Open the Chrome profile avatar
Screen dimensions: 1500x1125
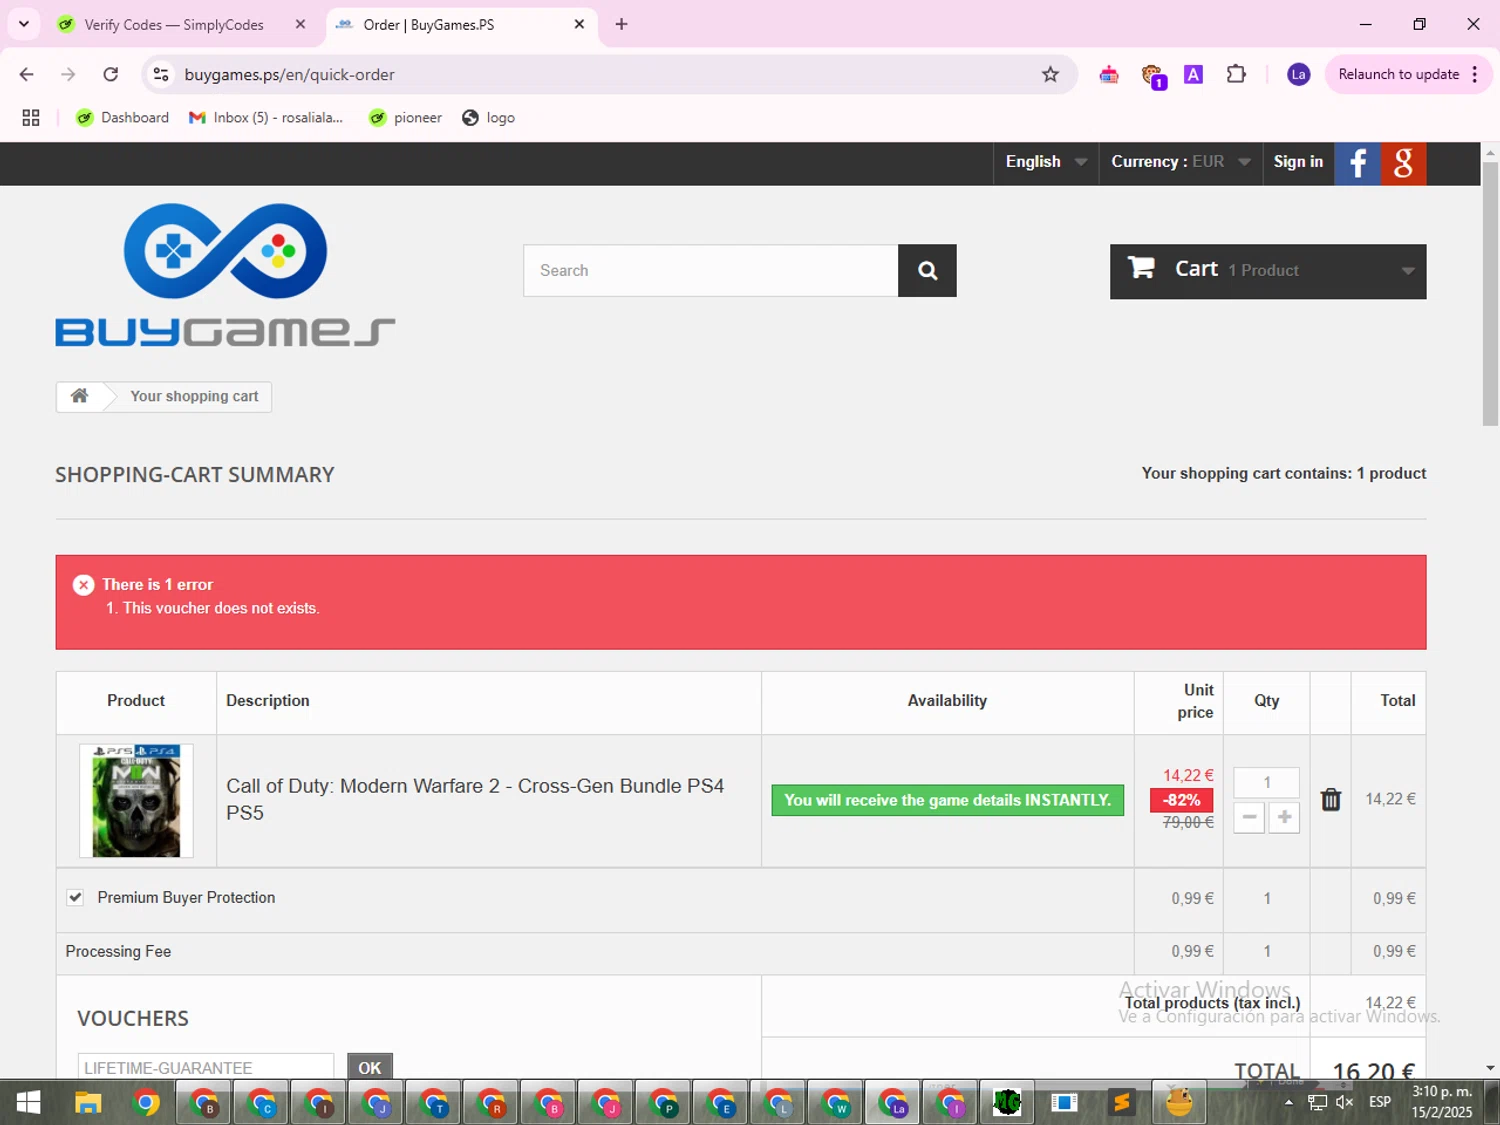(x=1298, y=74)
